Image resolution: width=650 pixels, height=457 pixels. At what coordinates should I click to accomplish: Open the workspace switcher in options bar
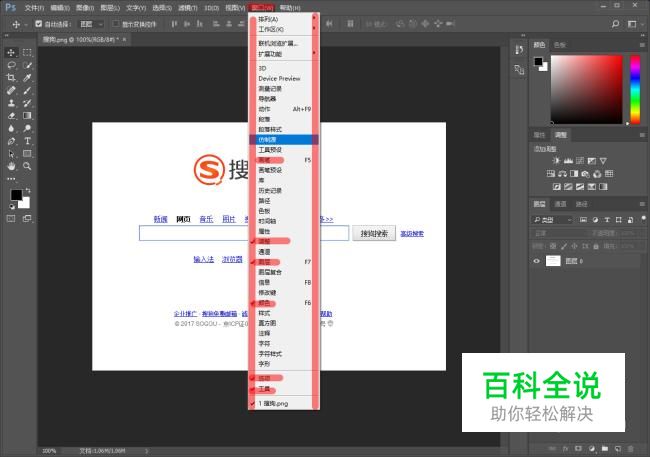pyautogui.click(x=634, y=24)
